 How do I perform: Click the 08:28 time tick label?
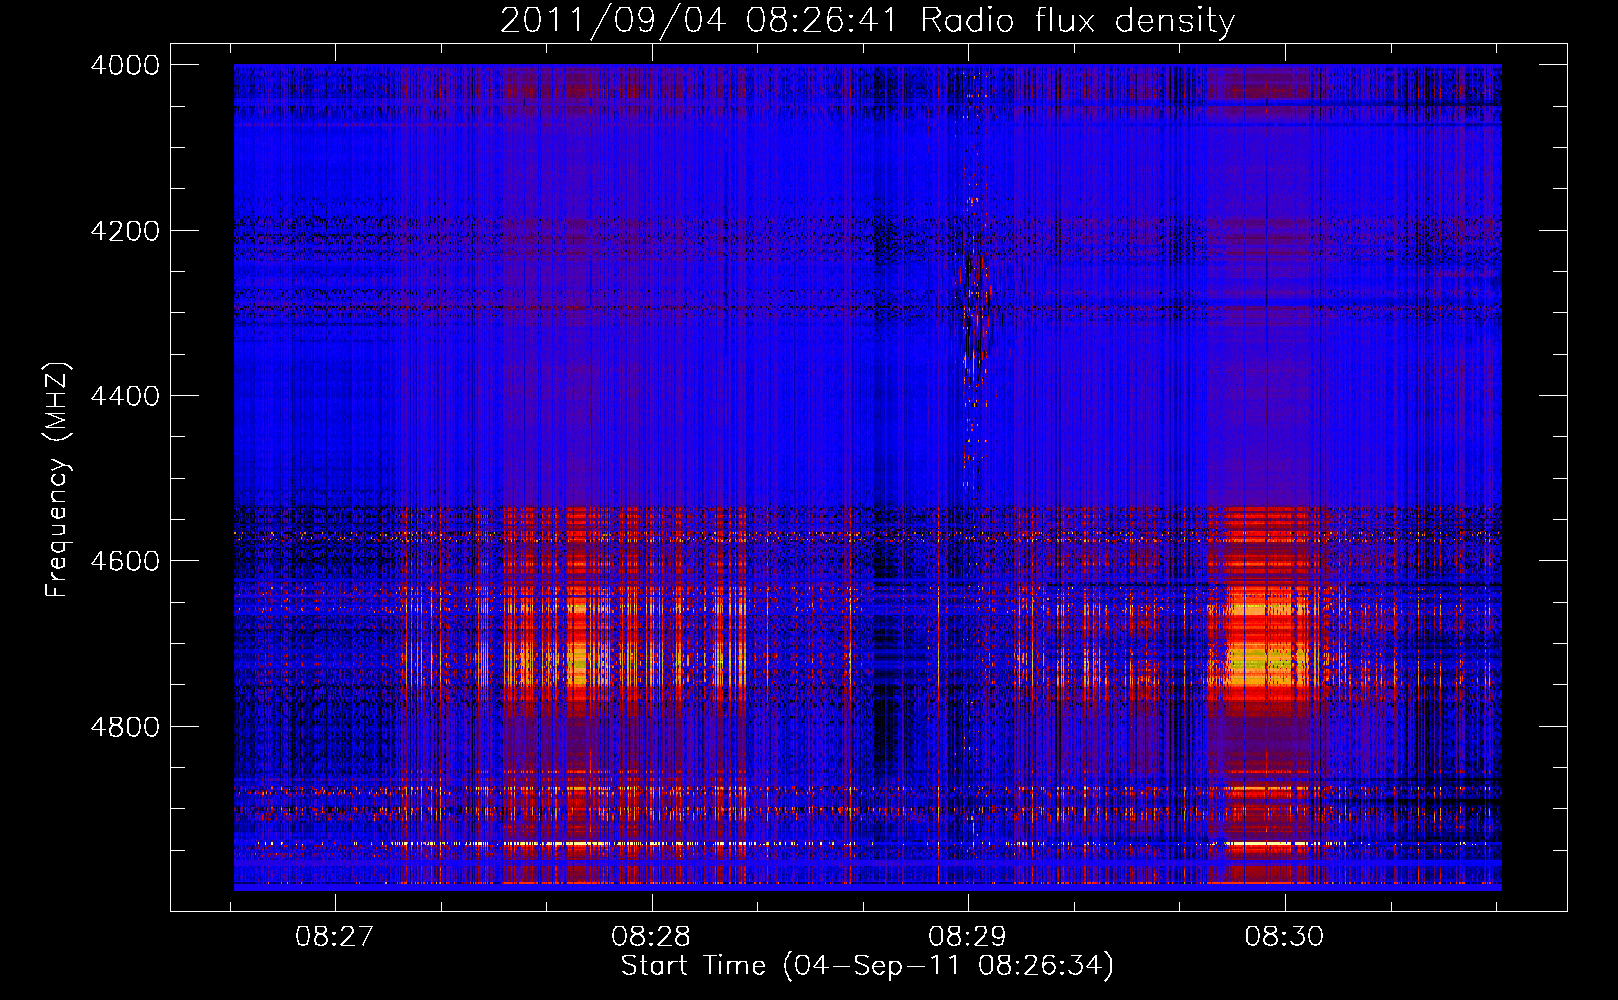(x=651, y=936)
